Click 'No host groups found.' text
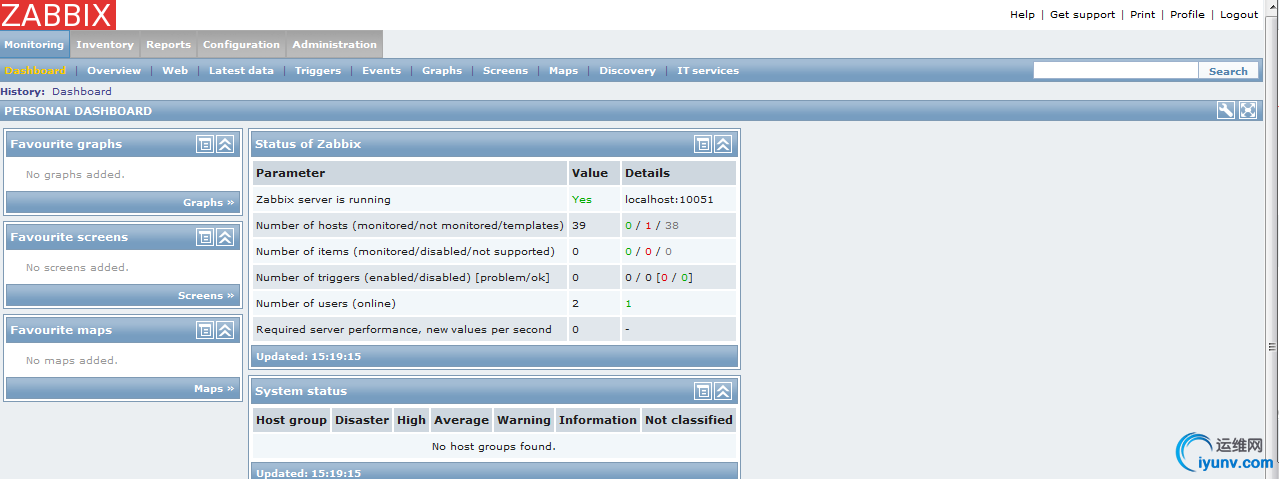 pos(494,446)
